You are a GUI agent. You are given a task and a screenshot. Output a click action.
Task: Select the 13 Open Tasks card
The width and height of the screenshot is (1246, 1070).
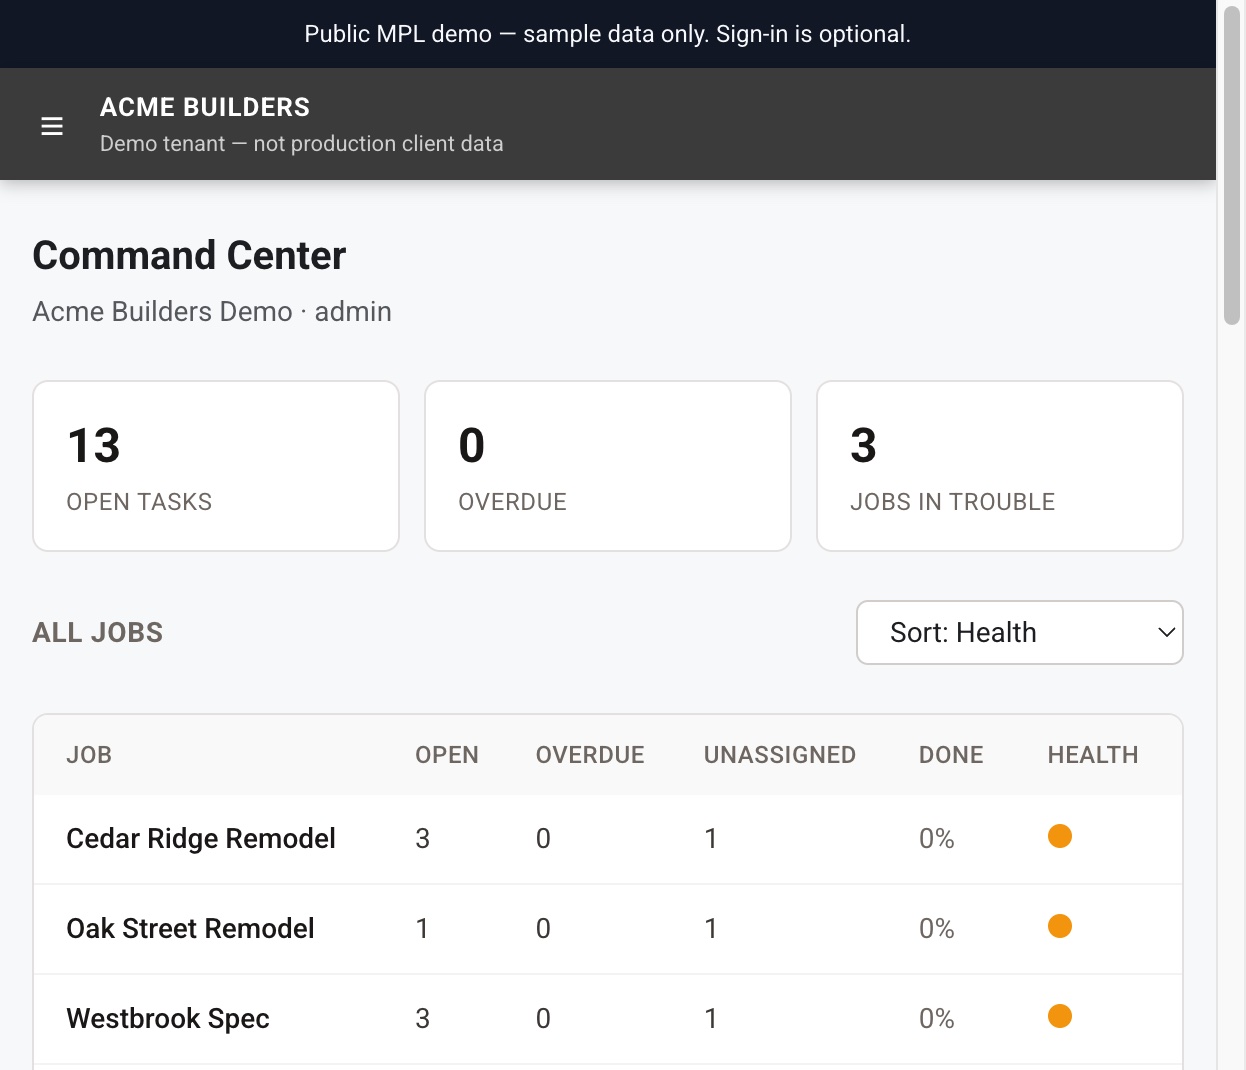pos(216,466)
